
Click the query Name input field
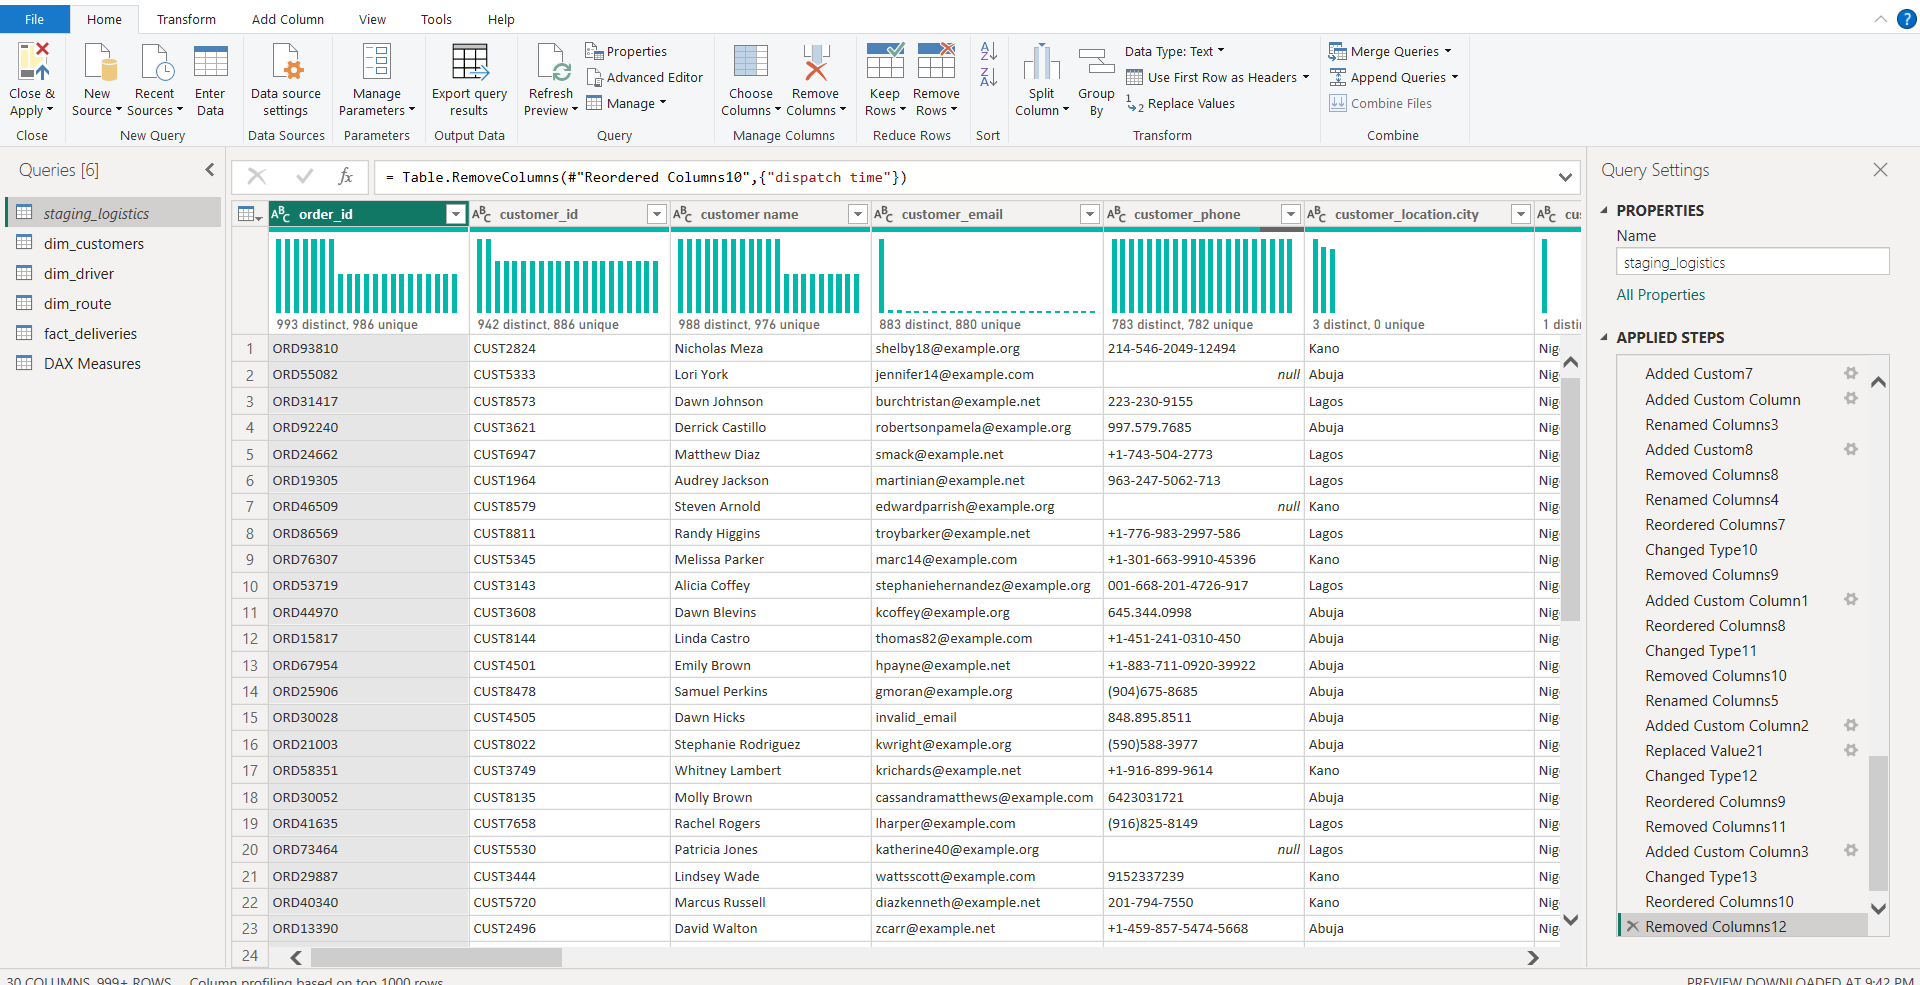pyautogui.click(x=1752, y=262)
